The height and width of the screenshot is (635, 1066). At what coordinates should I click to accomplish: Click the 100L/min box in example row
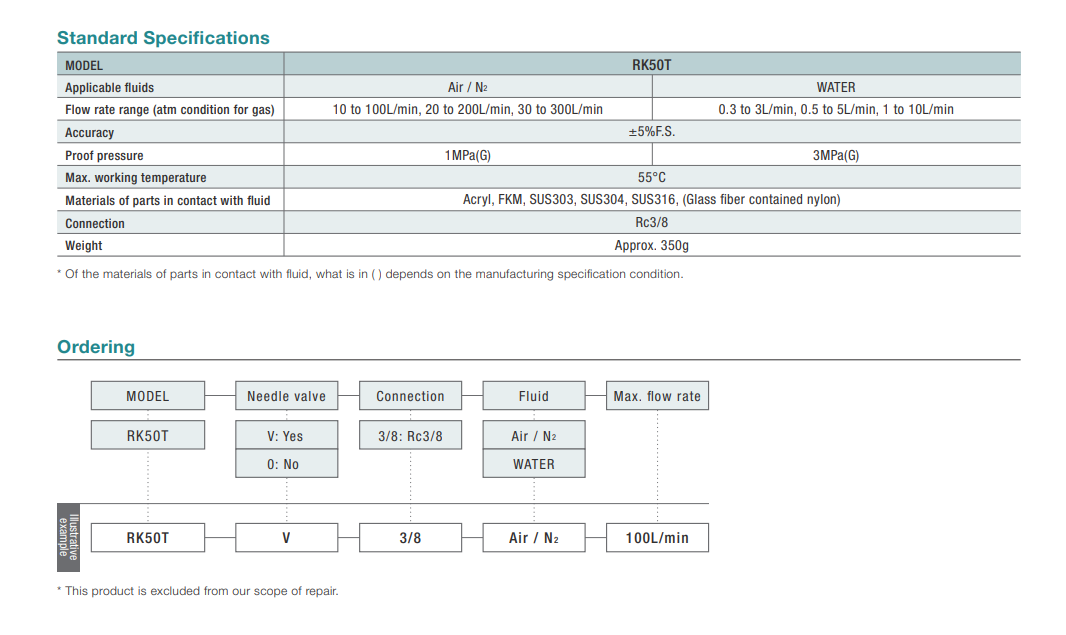[x=657, y=537]
